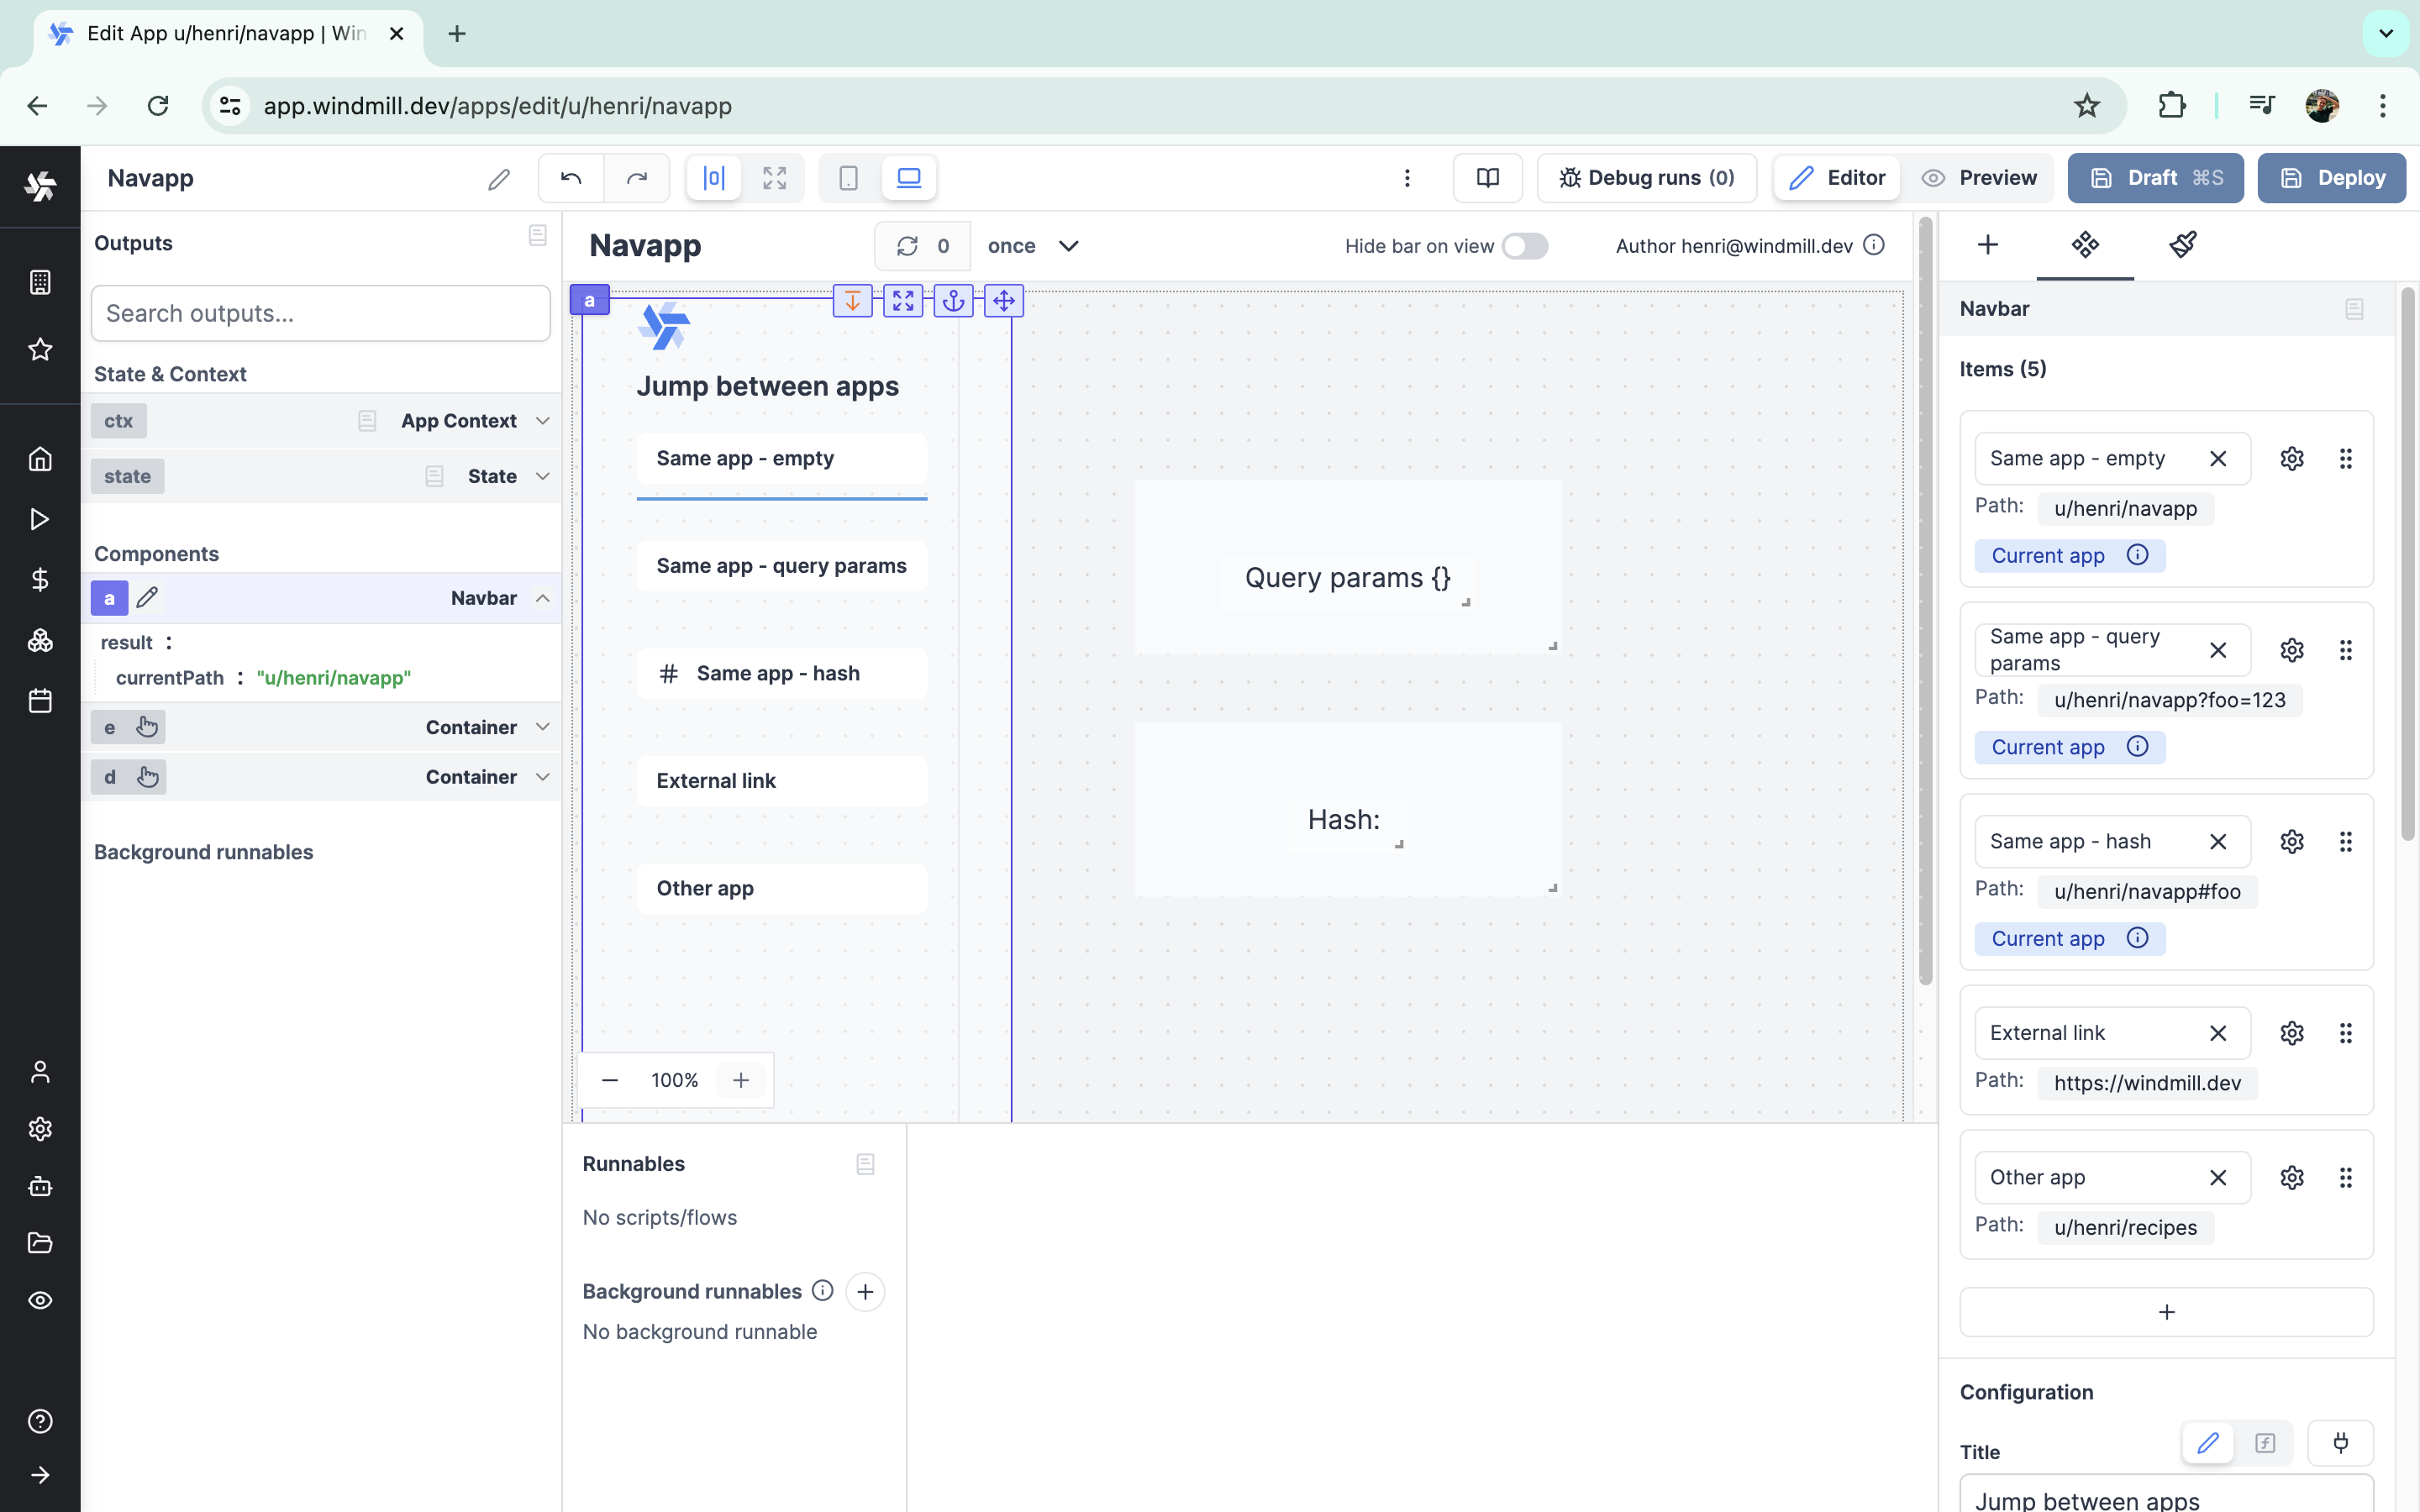Collapse the Navbar component outputs
The image size is (2420, 1512).
click(x=542, y=598)
